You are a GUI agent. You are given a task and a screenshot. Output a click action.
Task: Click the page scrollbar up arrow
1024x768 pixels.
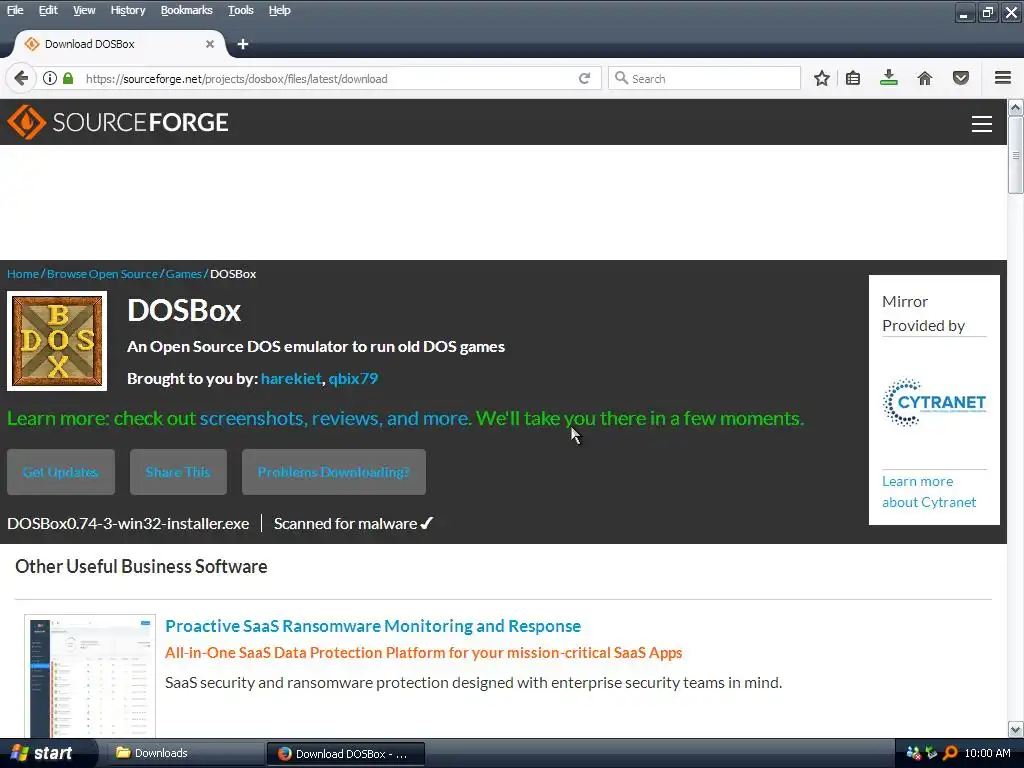click(1016, 107)
